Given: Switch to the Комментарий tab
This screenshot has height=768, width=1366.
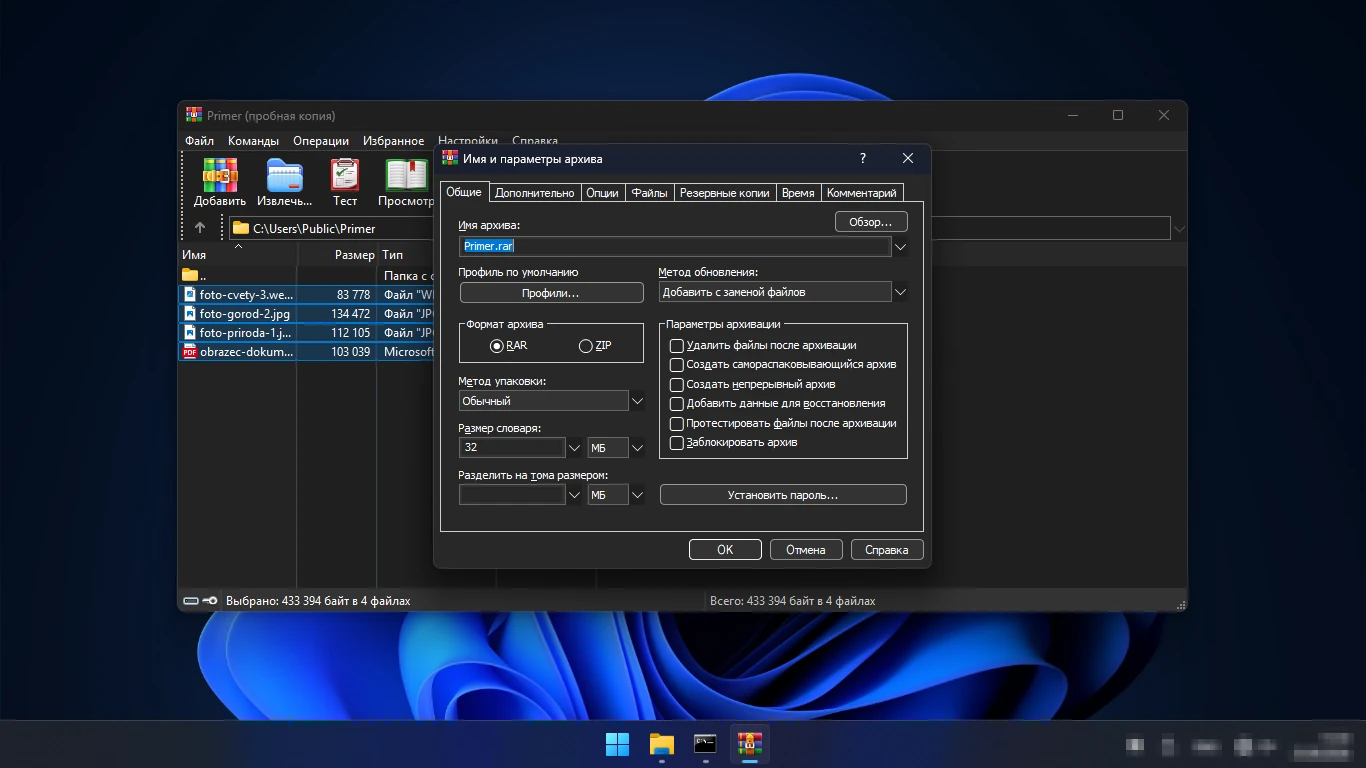Looking at the screenshot, I should tap(862, 193).
